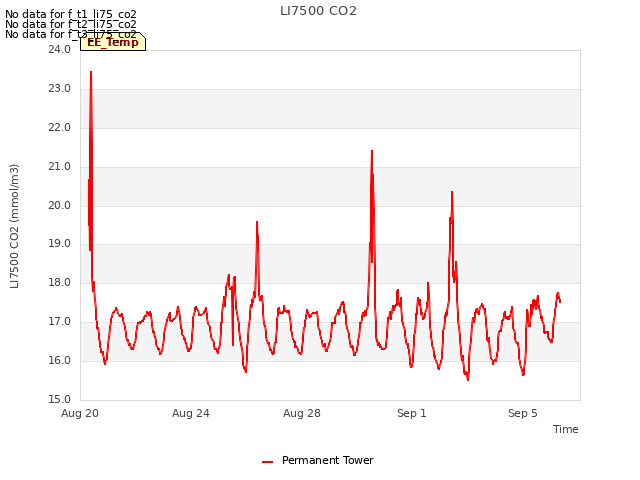Click the 21.0 y-axis tick label
Image resolution: width=640 pixels, height=480 pixels.
(x=60, y=167)
